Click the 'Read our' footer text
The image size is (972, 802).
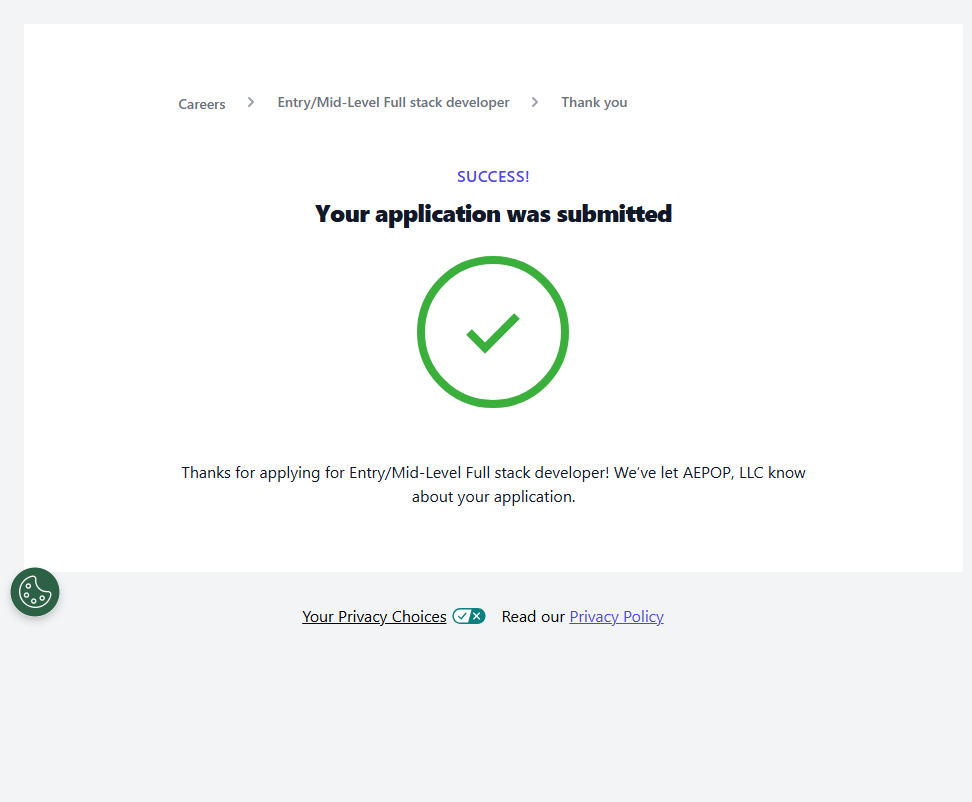[533, 617]
